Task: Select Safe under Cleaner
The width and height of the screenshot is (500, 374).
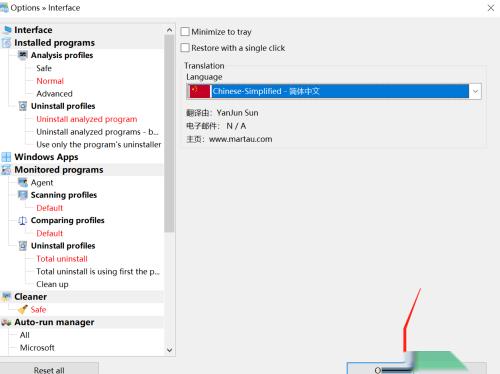Action: coord(38,309)
